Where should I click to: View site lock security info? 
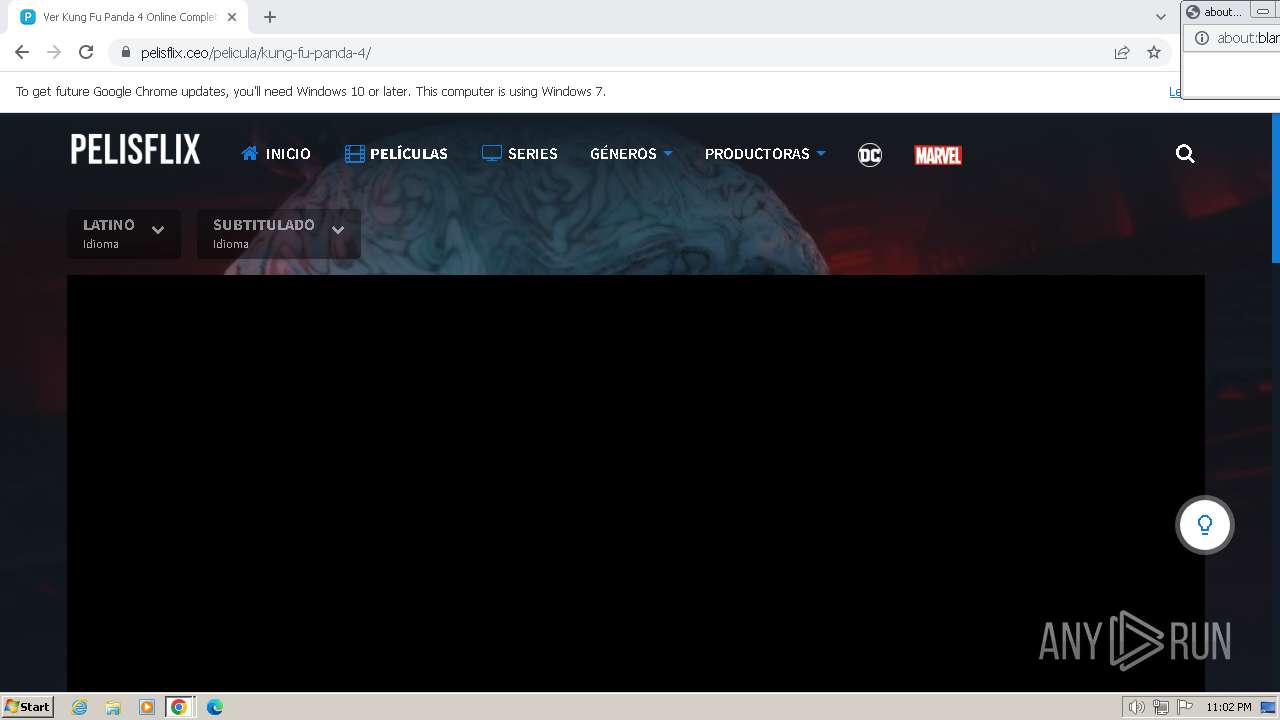click(x=125, y=53)
